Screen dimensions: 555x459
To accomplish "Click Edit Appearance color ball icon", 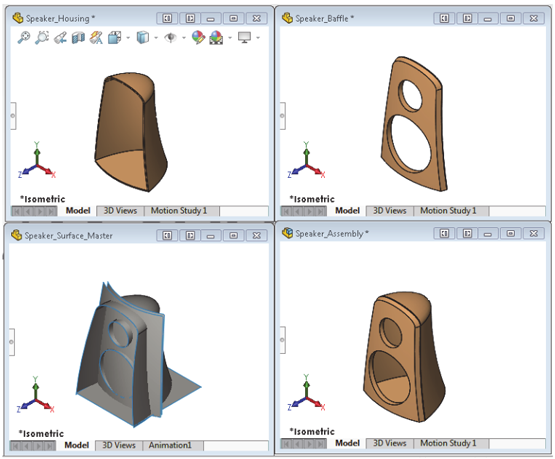I will 198,38.
